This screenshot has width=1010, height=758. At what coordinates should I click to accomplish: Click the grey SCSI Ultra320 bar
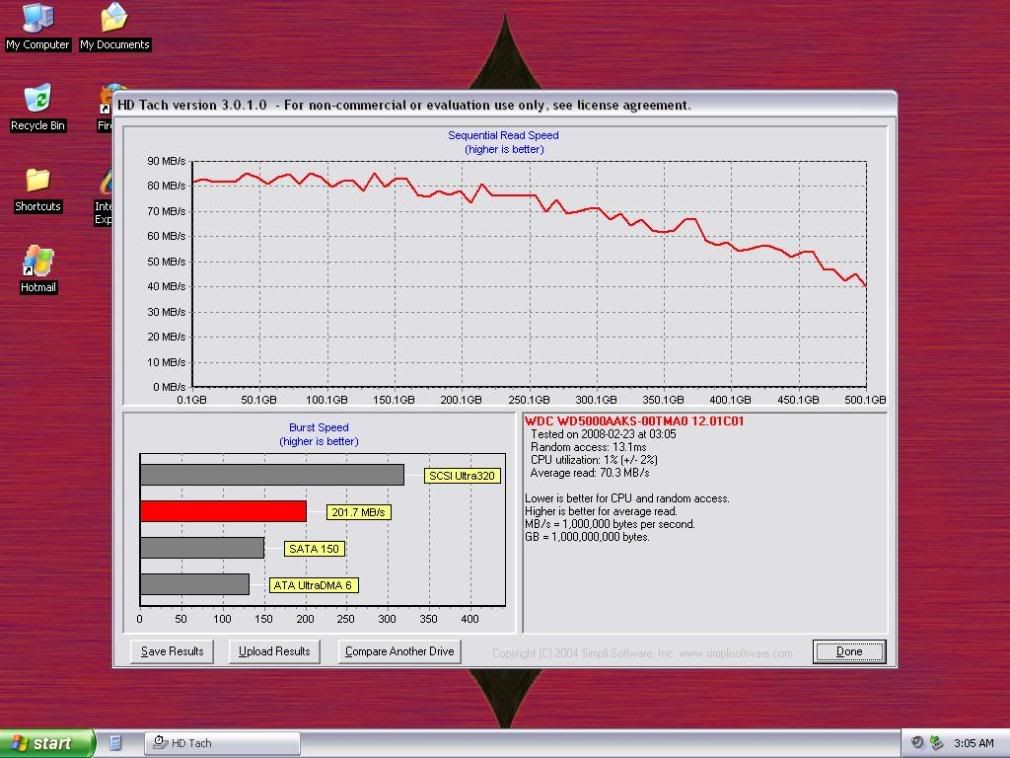click(272, 475)
